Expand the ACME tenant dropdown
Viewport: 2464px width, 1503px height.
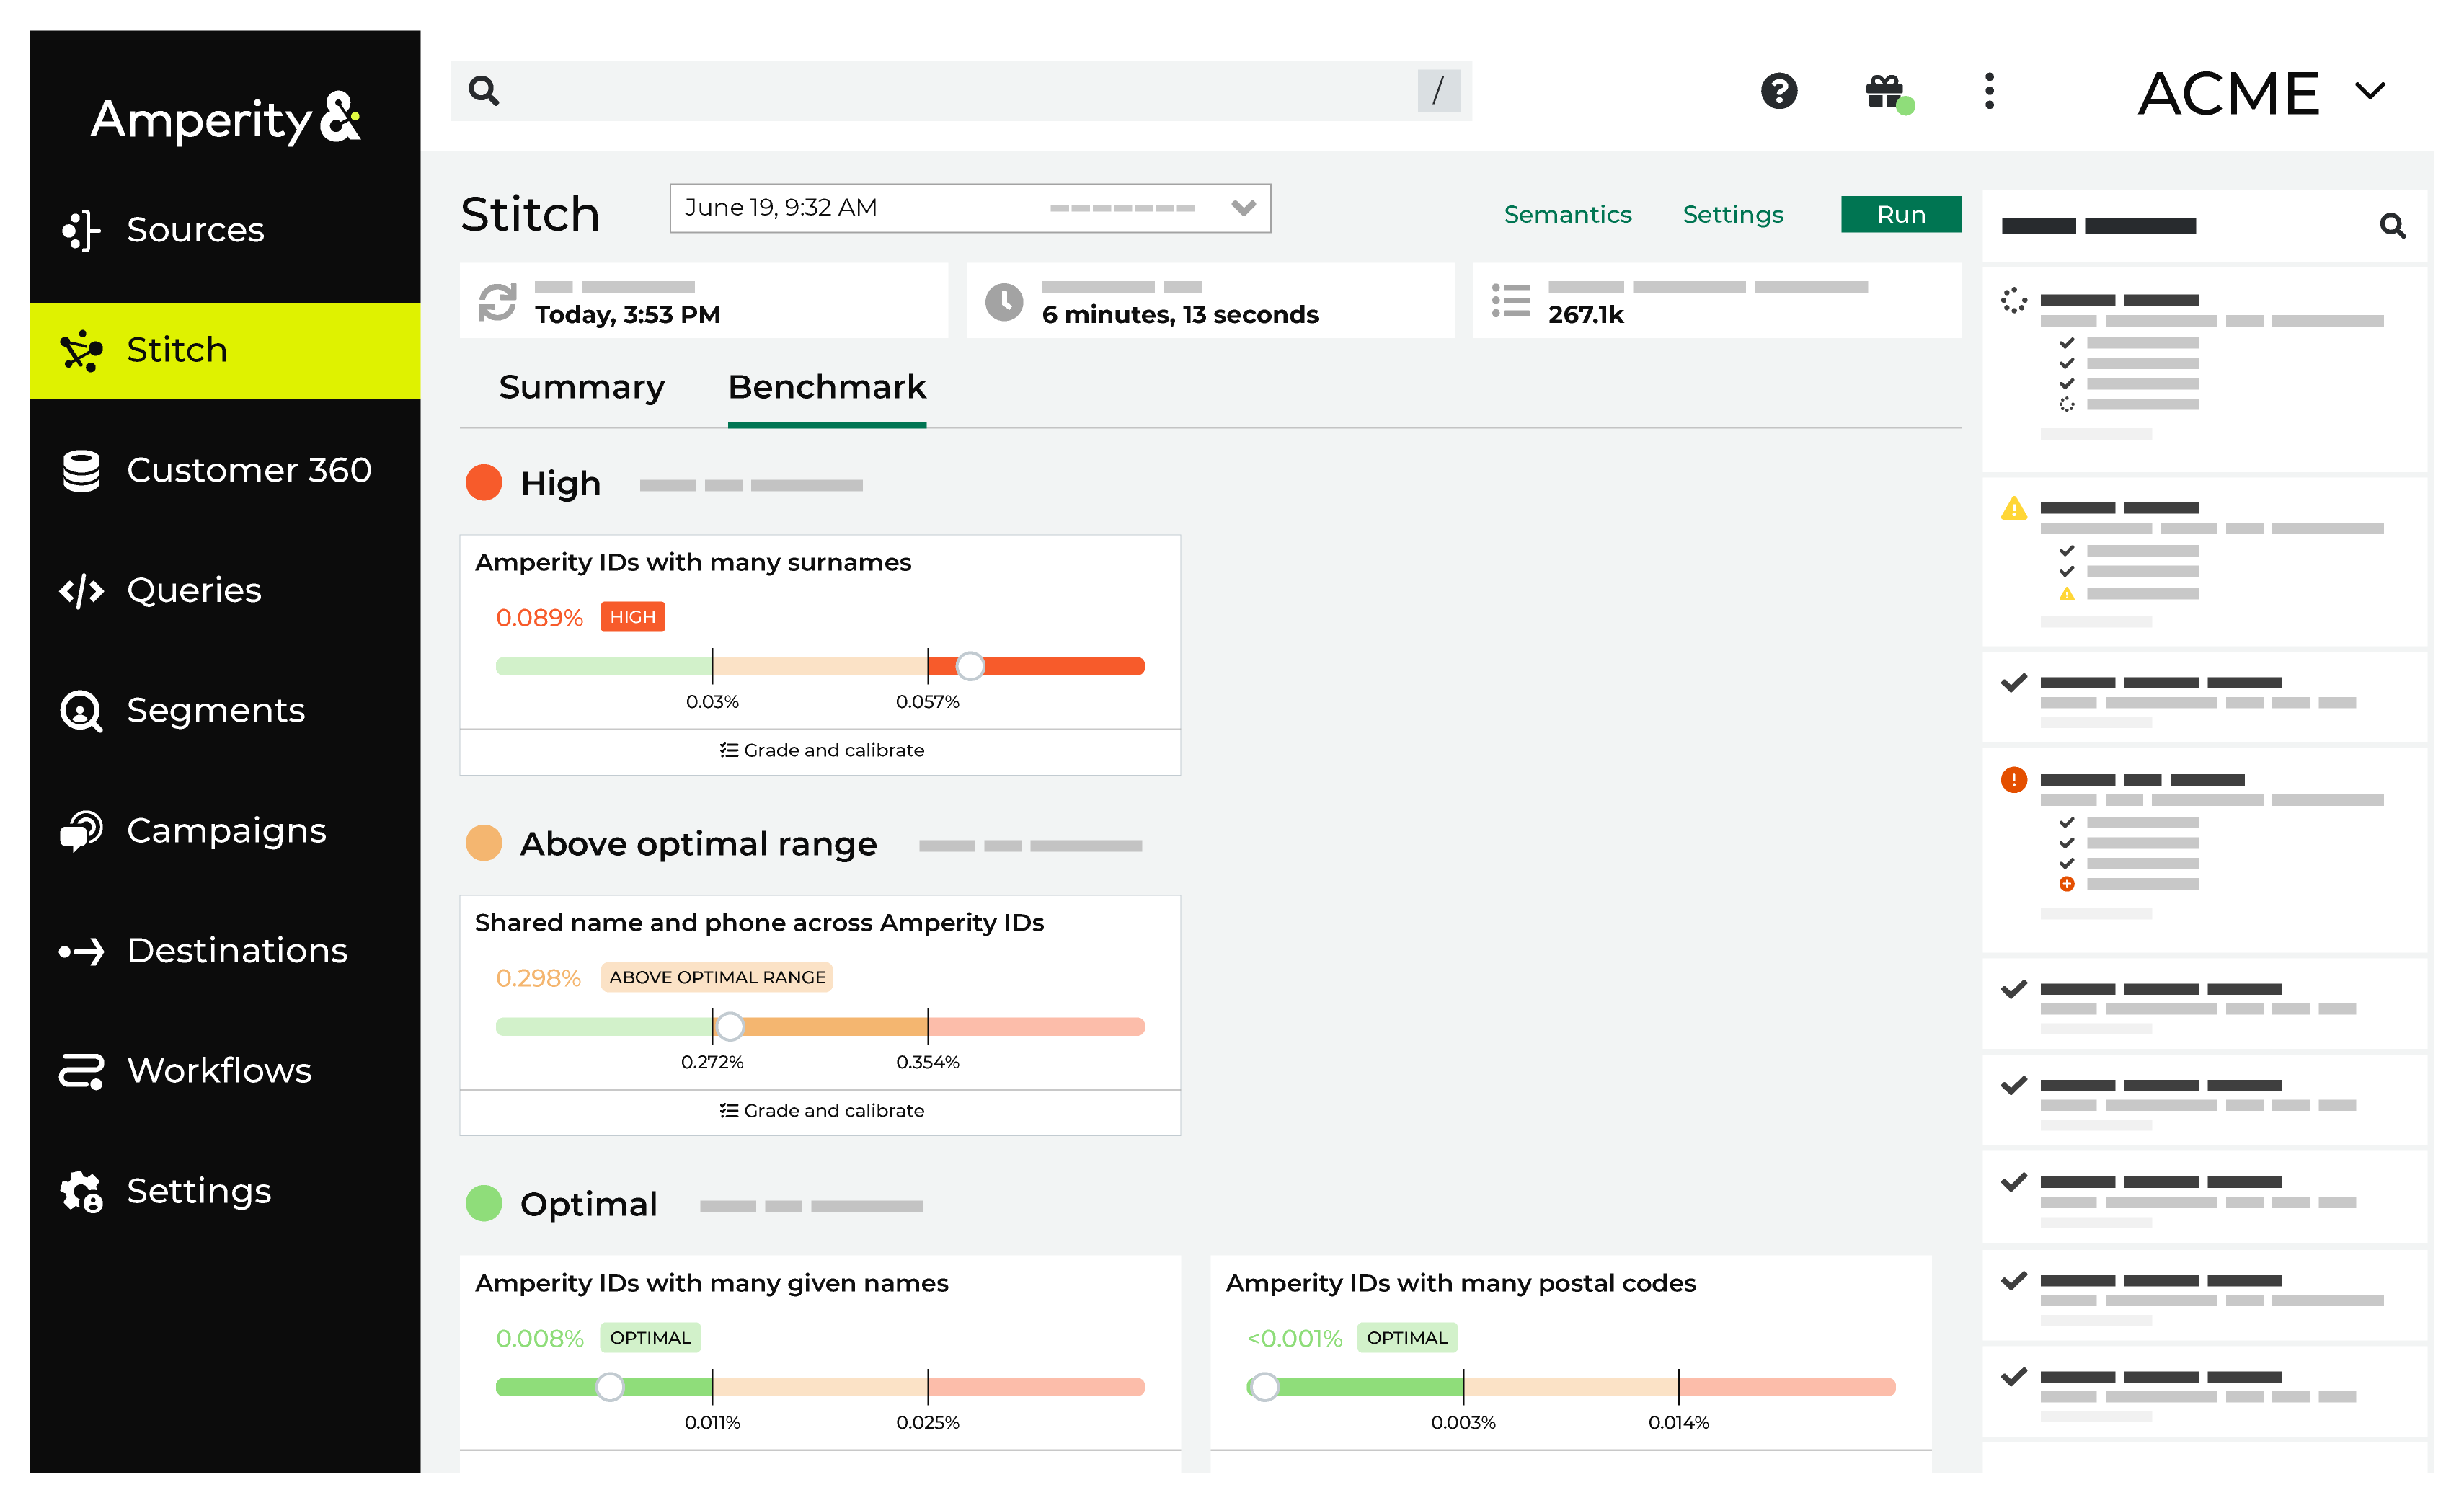point(2262,93)
